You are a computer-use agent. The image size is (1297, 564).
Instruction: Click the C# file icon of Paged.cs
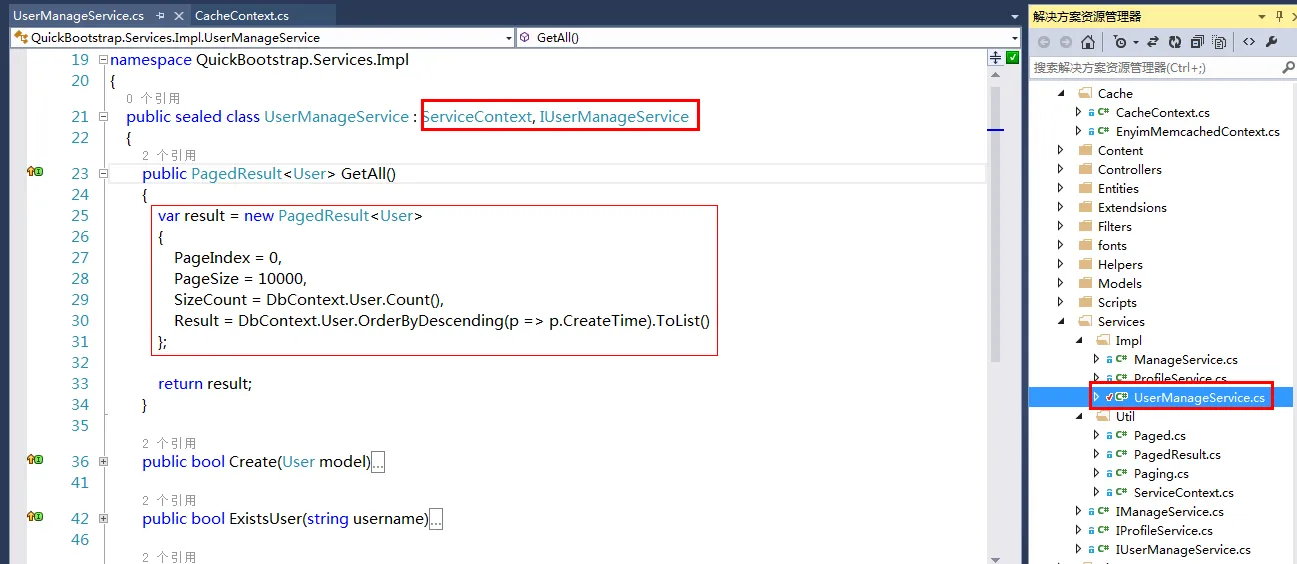[x=1120, y=435]
